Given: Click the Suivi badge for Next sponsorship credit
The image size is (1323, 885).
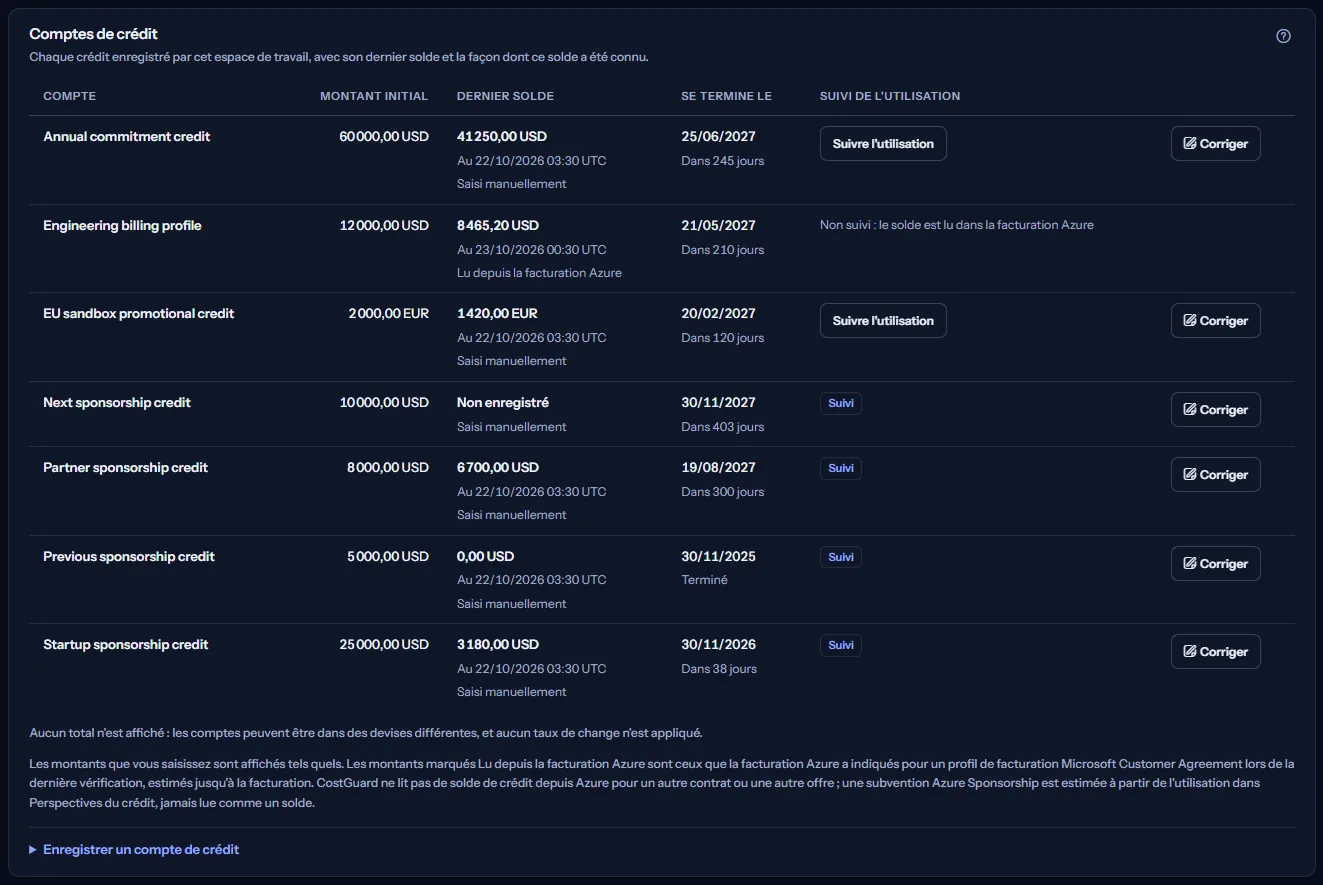Looking at the screenshot, I should pyautogui.click(x=841, y=403).
